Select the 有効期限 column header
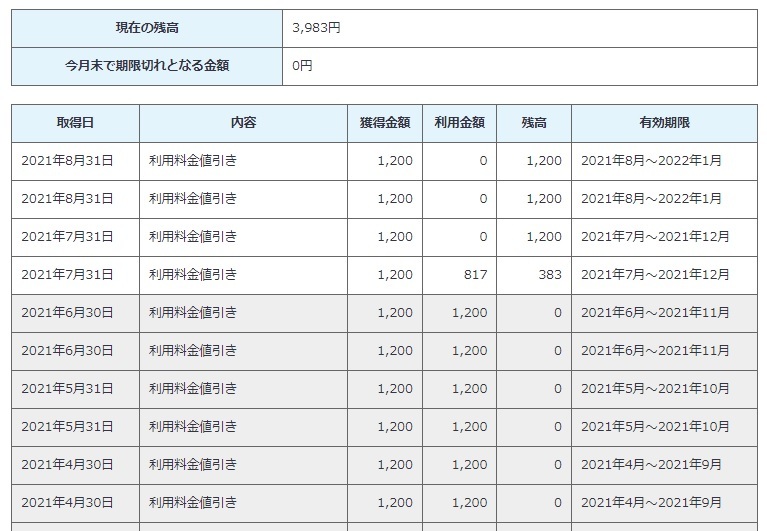Screen dimensions: 767x531 point(664,123)
